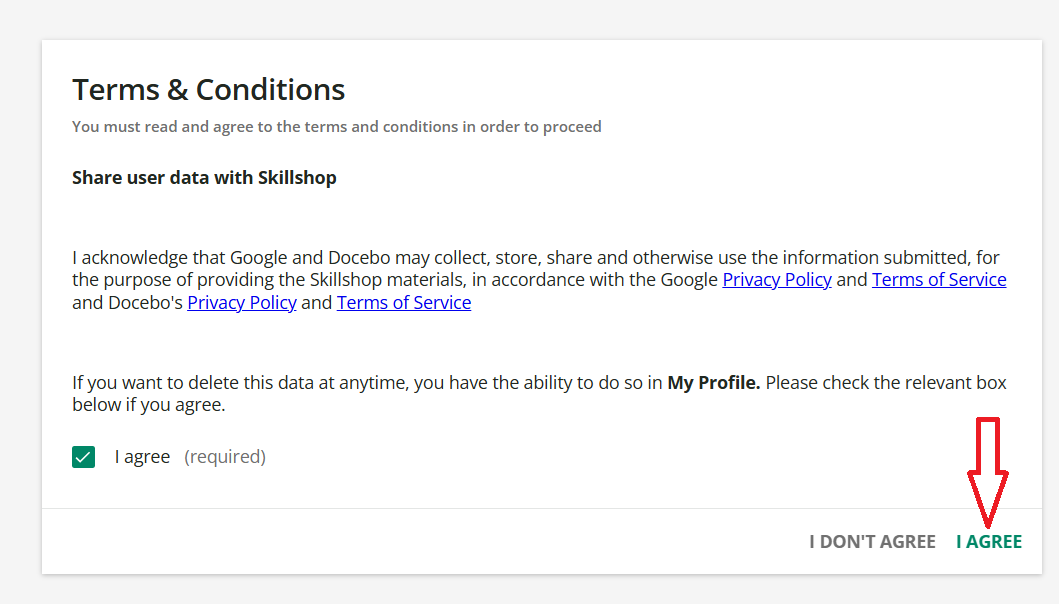The image size is (1059, 604).
Task: Confirm with the green I AGREE button
Action: [x=989, y=542]
